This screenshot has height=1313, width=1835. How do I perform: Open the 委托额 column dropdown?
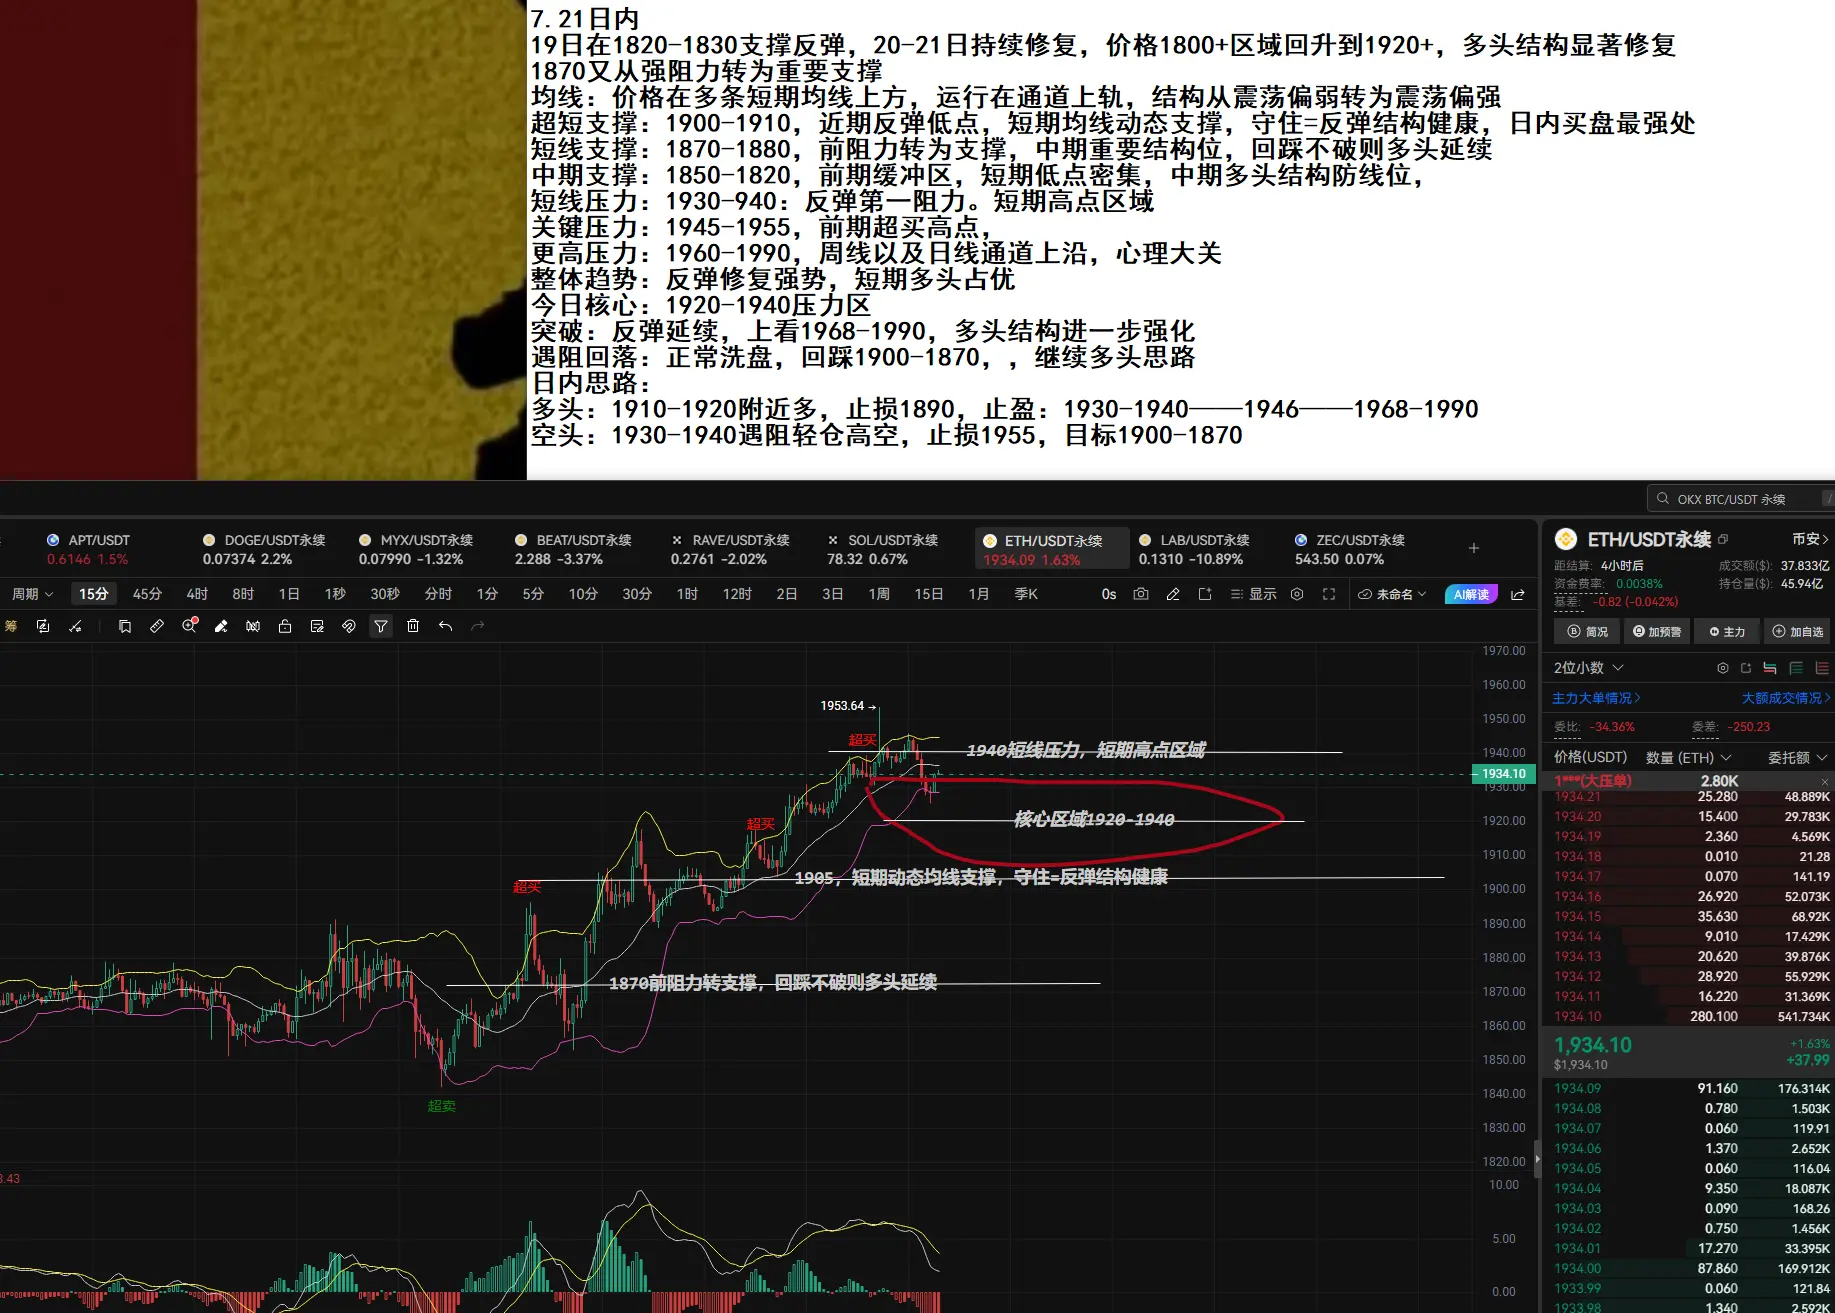(x=1798, y=758)
